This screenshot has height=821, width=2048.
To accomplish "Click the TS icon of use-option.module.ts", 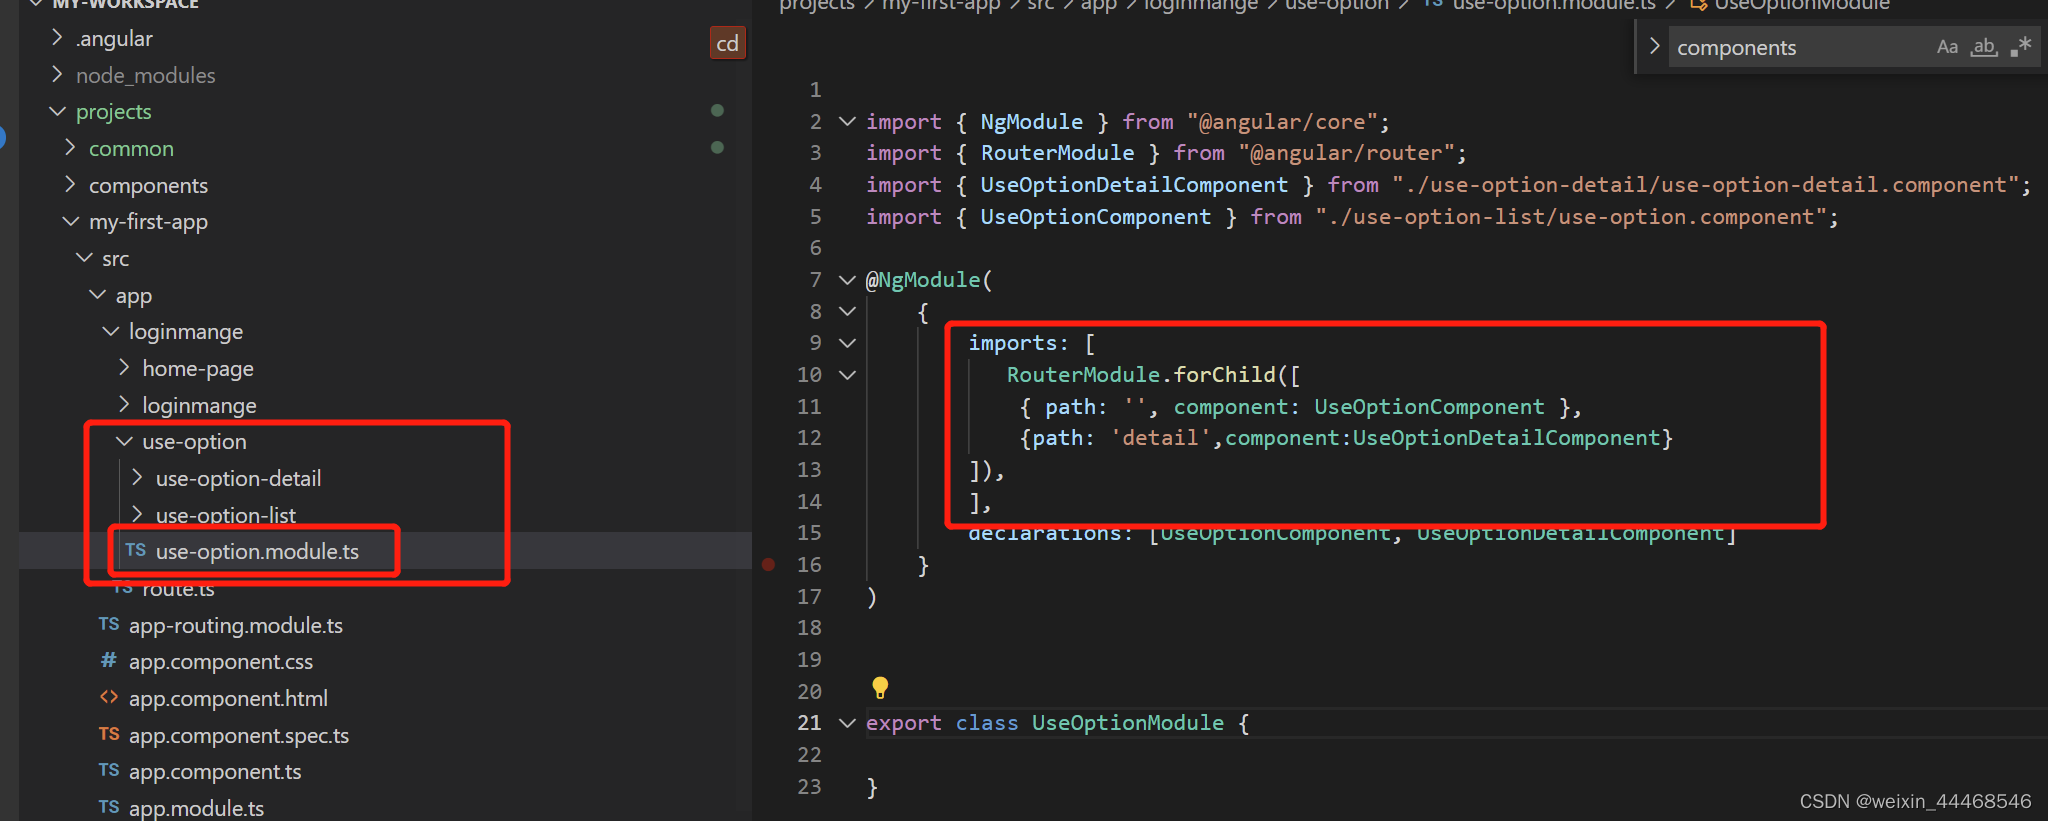I will pyautogui.click(x=136, y=550).
